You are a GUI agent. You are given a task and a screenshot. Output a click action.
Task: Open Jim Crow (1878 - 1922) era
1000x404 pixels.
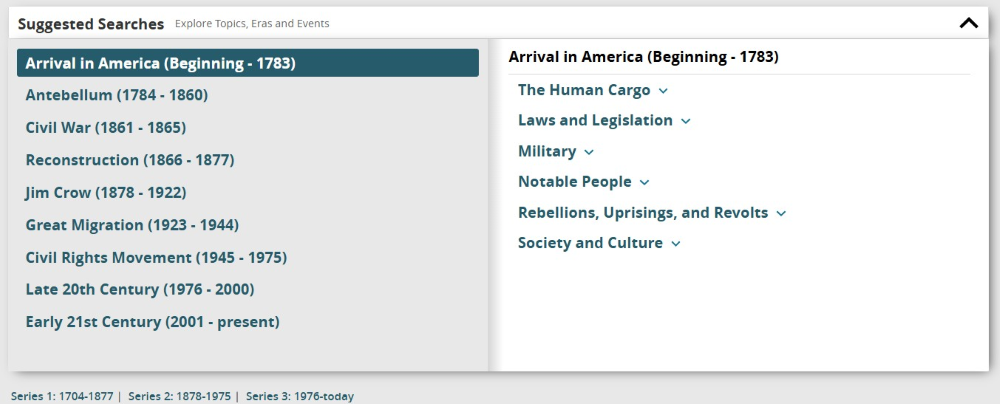click(x=106, y=192)
